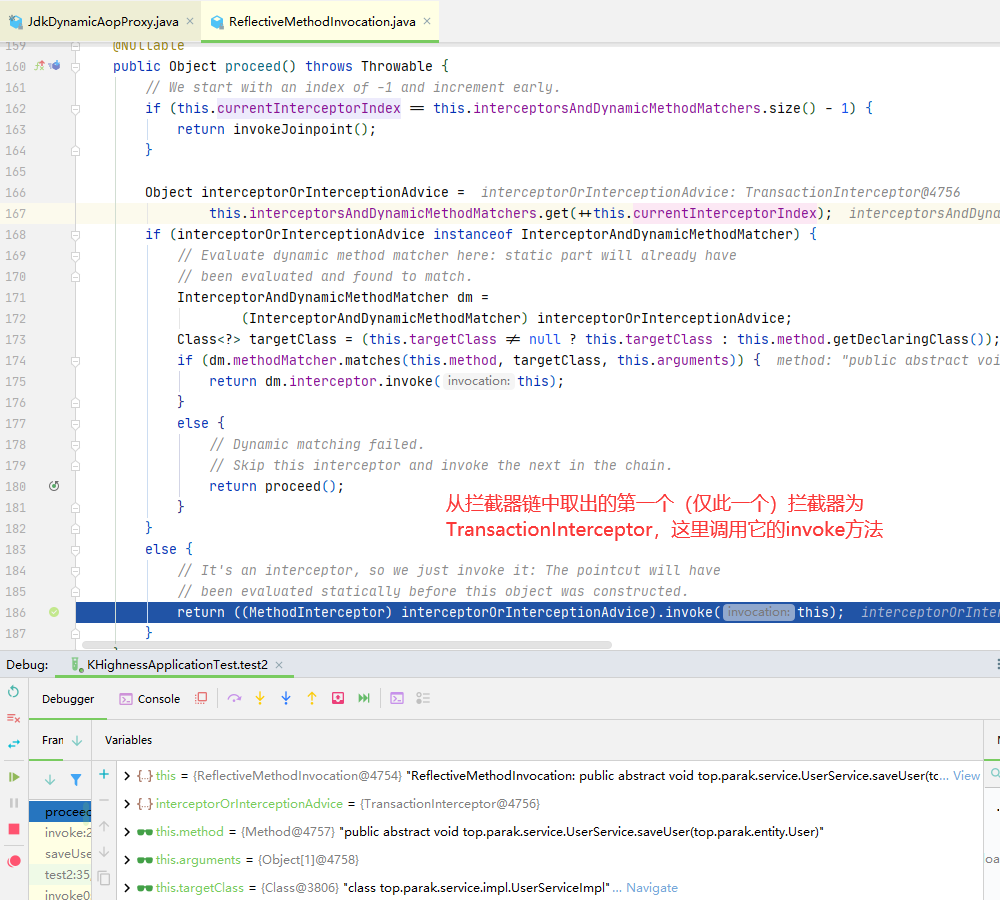This screenshot has width=1000, height=900.
Task: Click the move watch up arrow
Action: coord(104,826)
